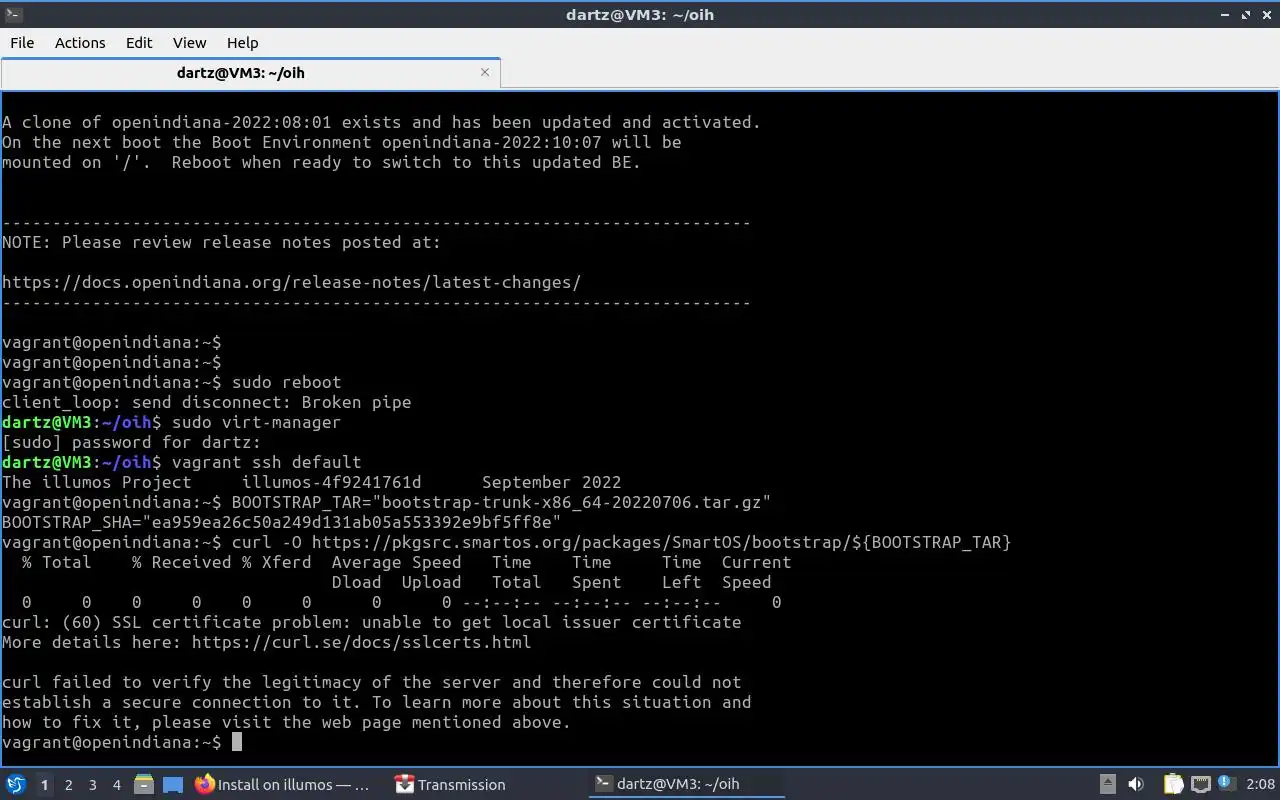Click "[sudo] password for dartz:" line
The width and height of the screenshot is (1280, 800).
131,442
